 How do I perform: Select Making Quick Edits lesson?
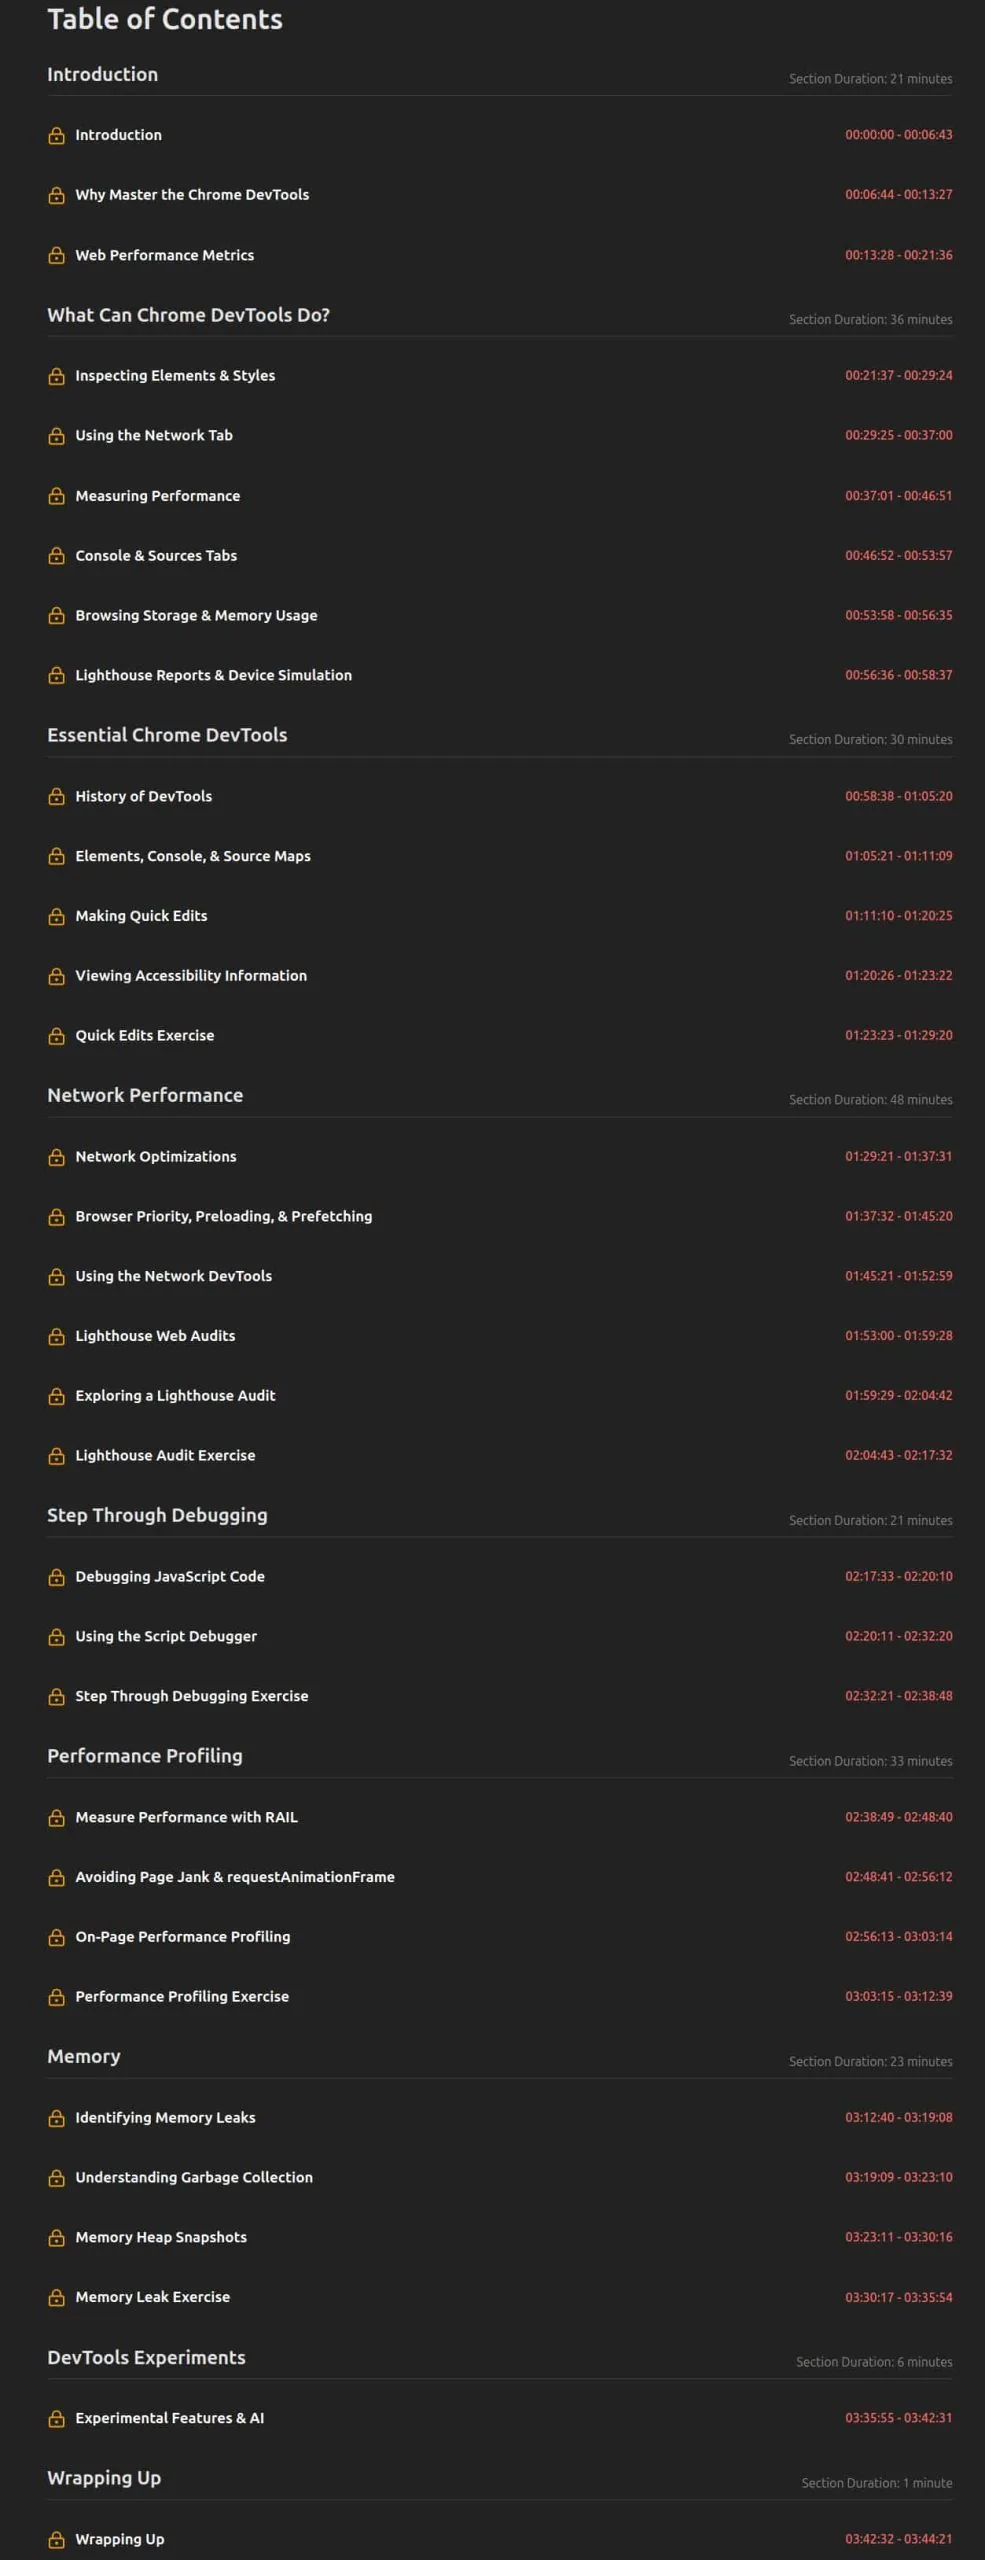pyautogui.click(x=141, y=915)
